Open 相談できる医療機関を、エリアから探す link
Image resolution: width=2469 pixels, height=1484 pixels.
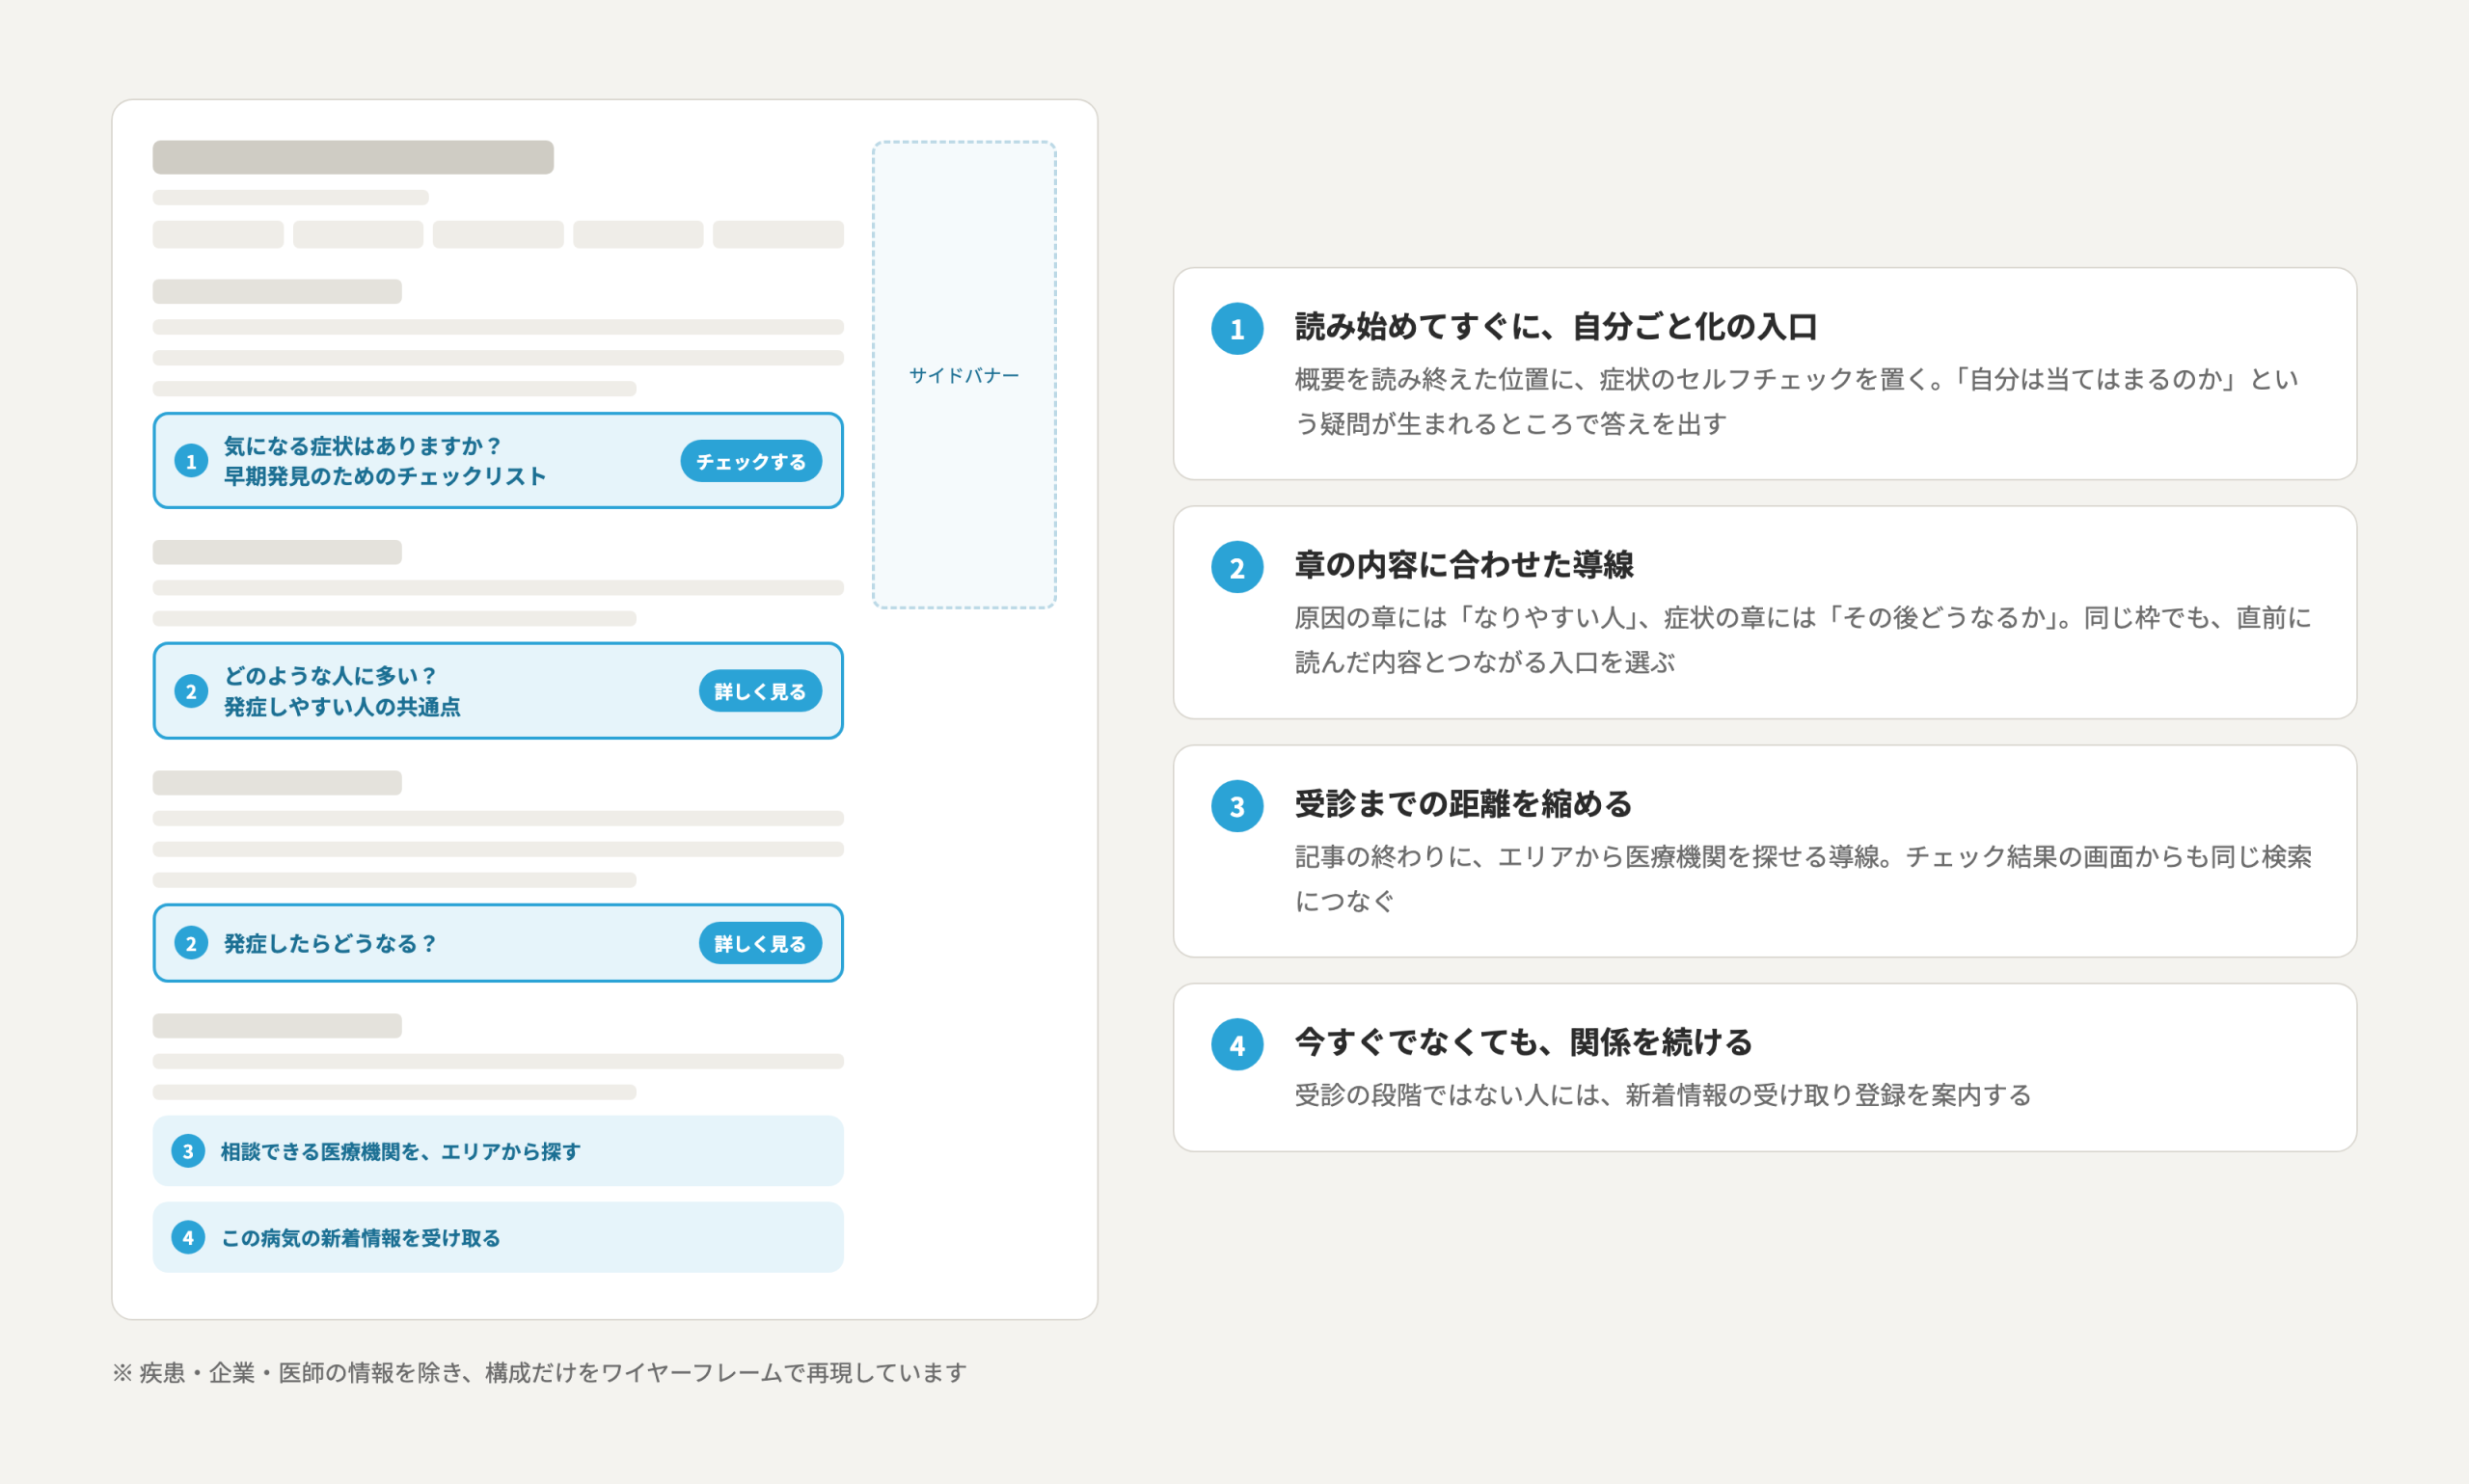498,1151
